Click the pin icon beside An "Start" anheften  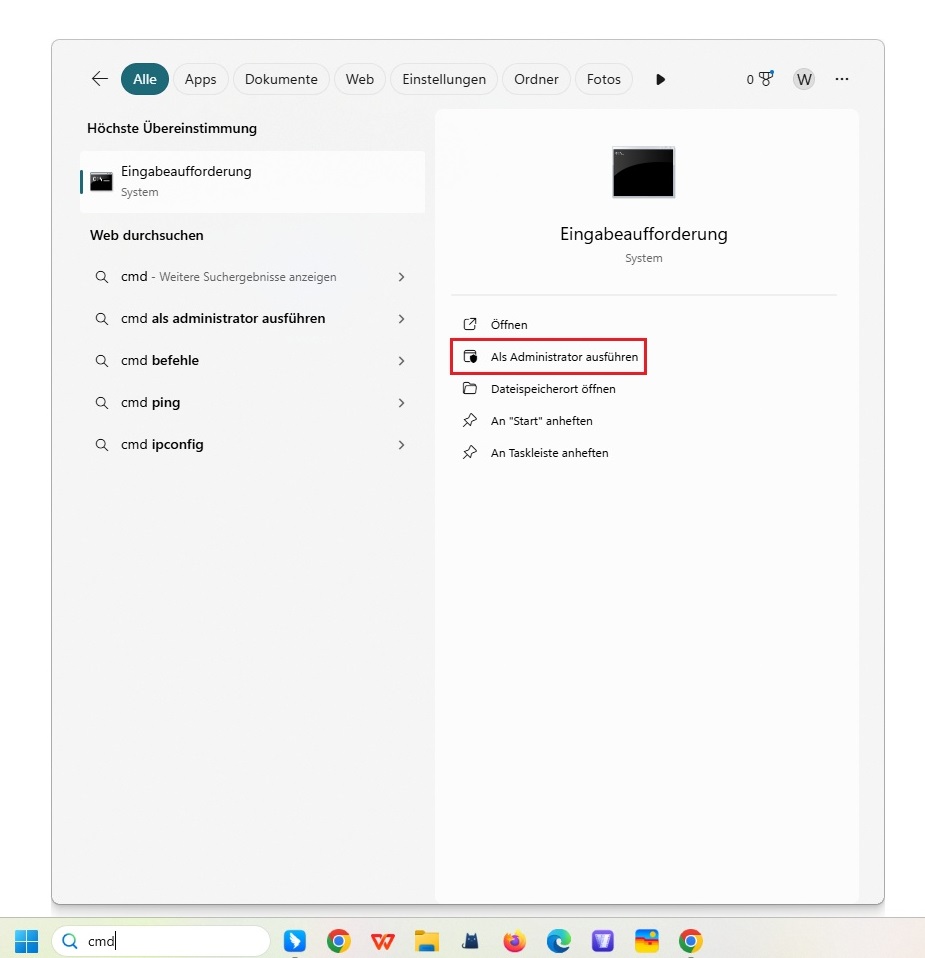pos(470,420)
